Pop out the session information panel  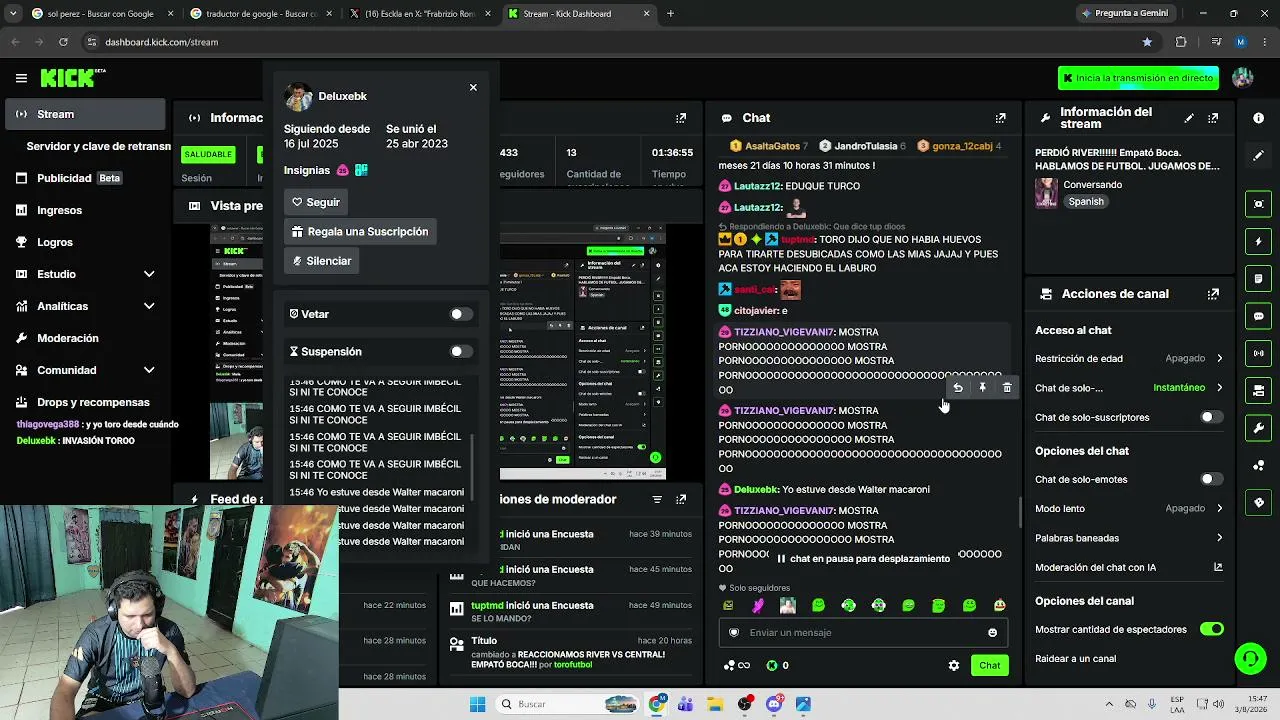pyautogui.click(x=681, y=118)
